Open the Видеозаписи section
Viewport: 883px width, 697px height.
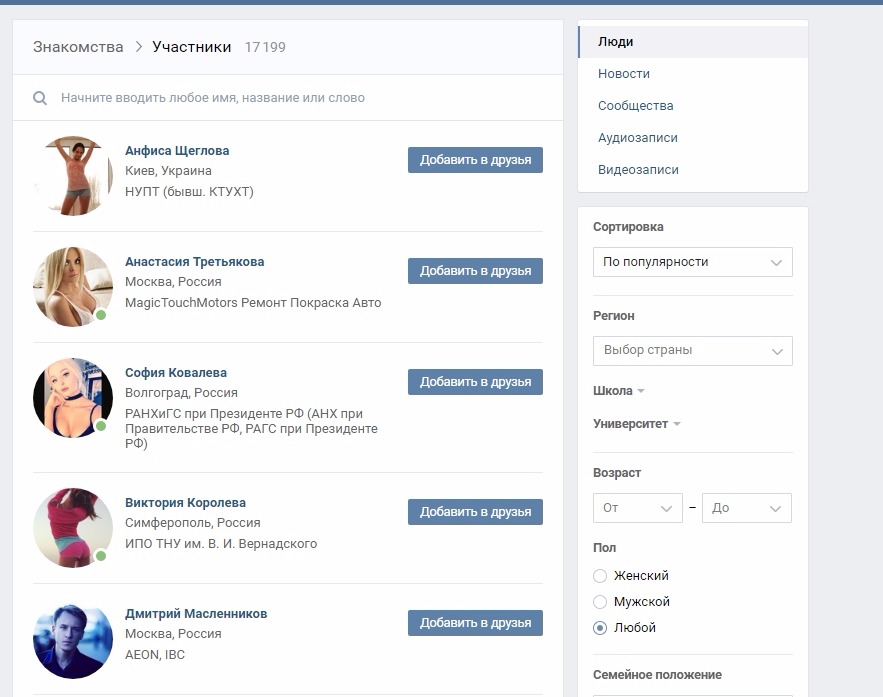tap(638, 170)
